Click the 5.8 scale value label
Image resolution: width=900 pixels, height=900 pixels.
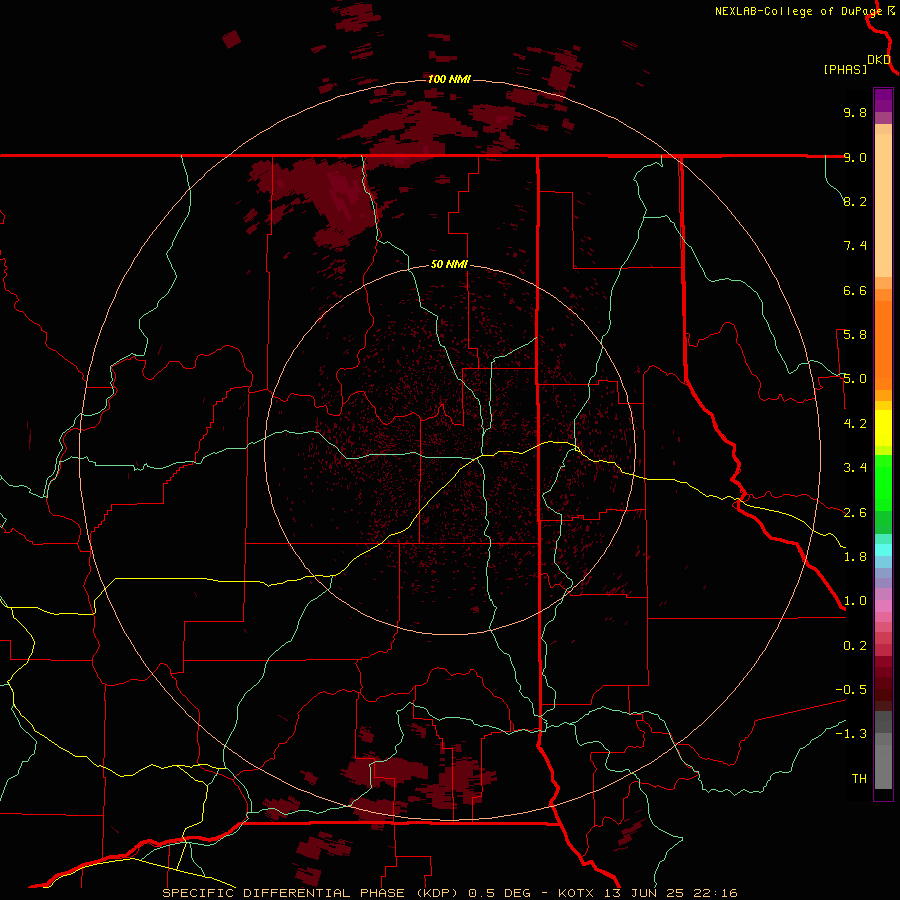[x=855, y=335]
